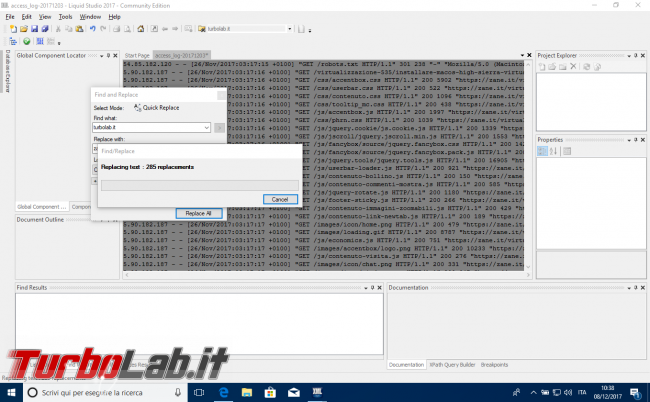The height and width of the screenshot is (402, 650).
Task: Open Properties panel options arrow
Action: (629, 140)
